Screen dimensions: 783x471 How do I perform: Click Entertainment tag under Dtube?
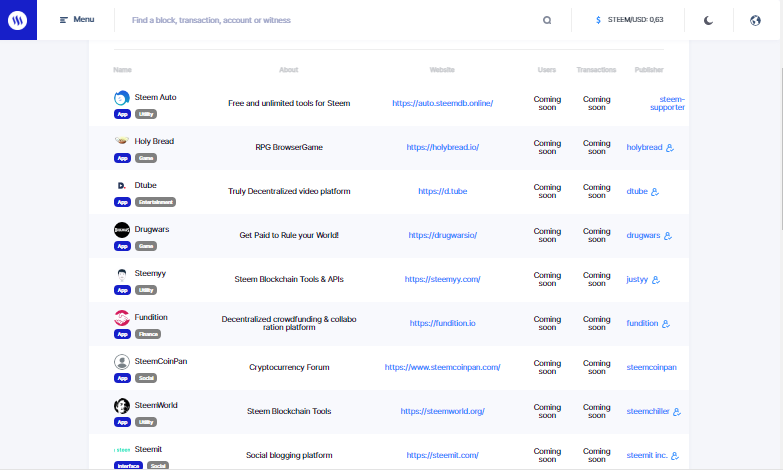155,202
